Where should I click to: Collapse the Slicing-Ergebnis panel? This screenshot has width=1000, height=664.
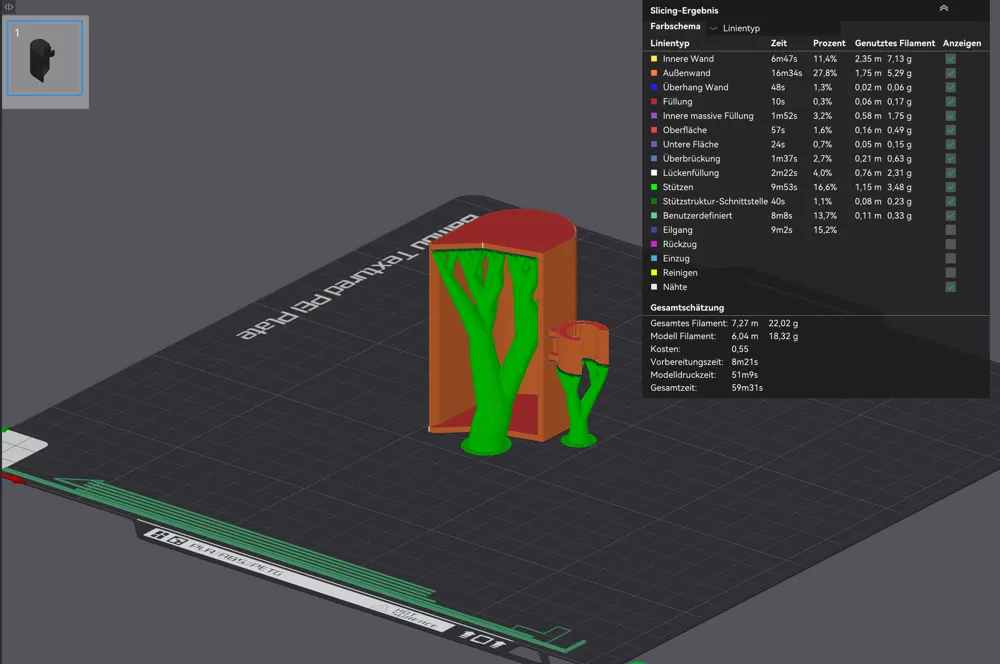[944, 9]
